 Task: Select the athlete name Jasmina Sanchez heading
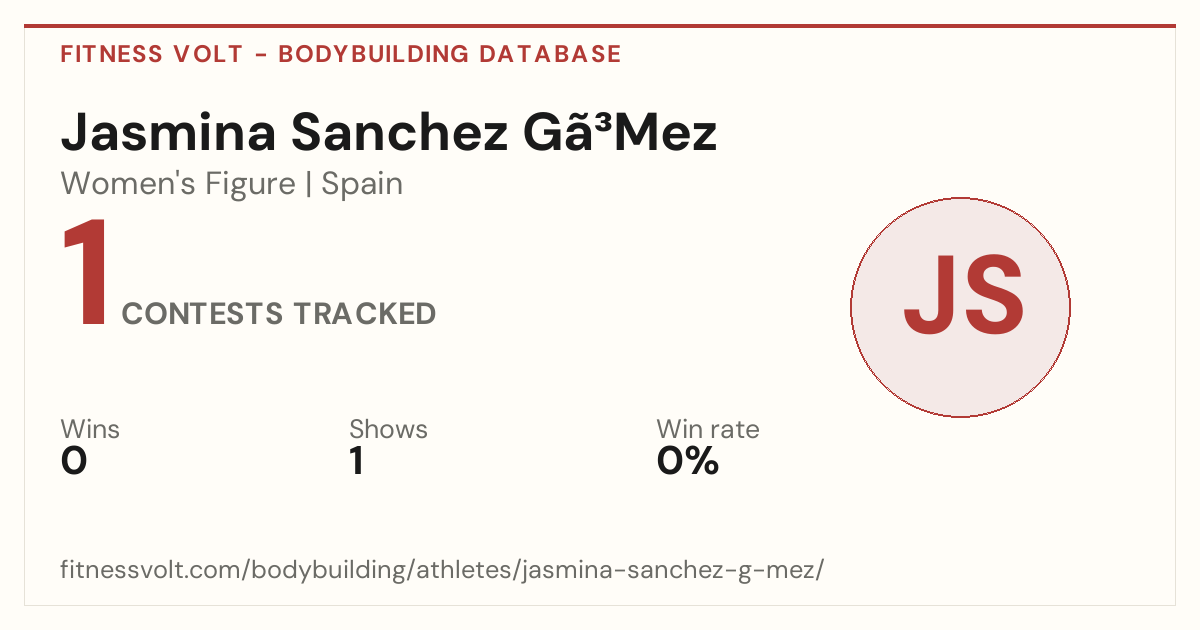click(389, 133)
